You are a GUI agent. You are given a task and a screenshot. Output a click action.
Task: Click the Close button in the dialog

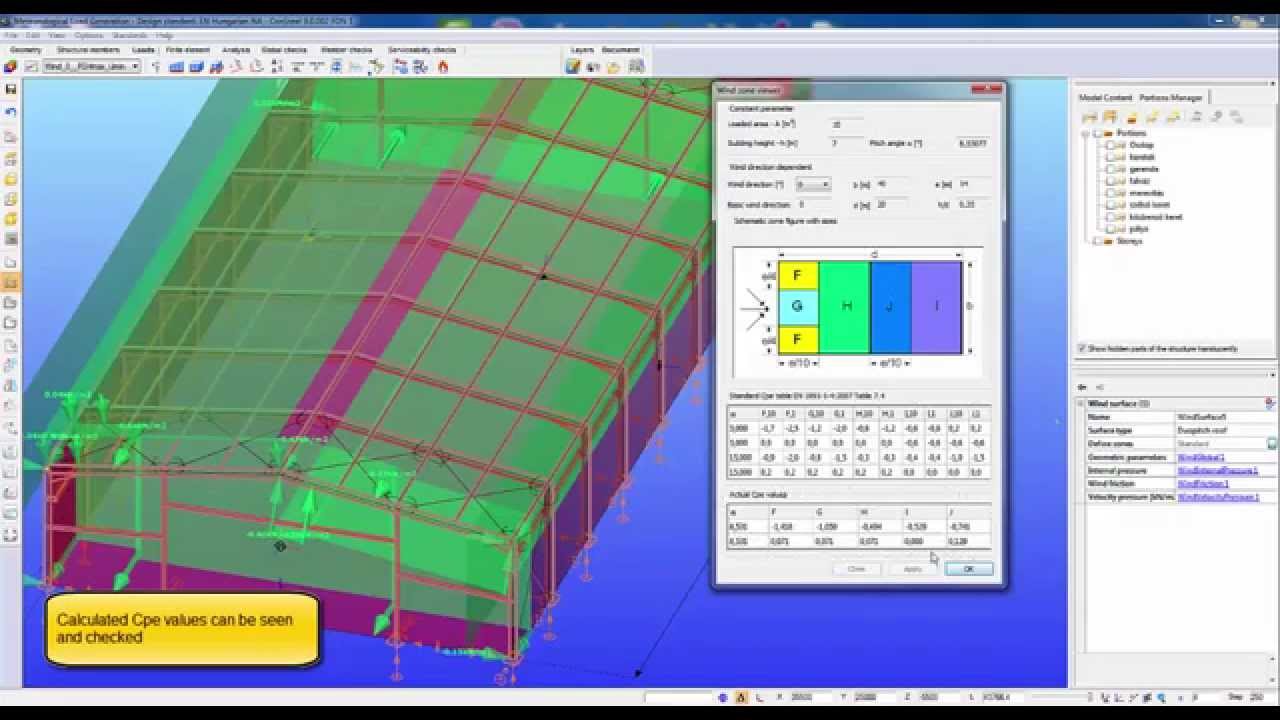pyautogui.click(x=856, y=569)
